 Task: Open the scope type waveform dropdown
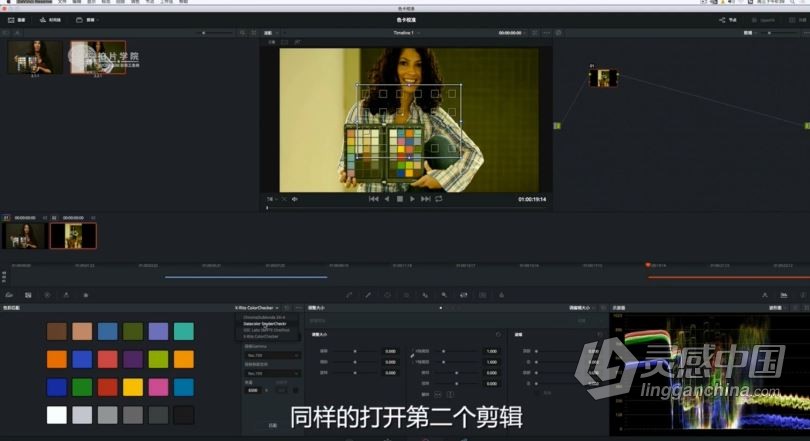tap(778, 308)
